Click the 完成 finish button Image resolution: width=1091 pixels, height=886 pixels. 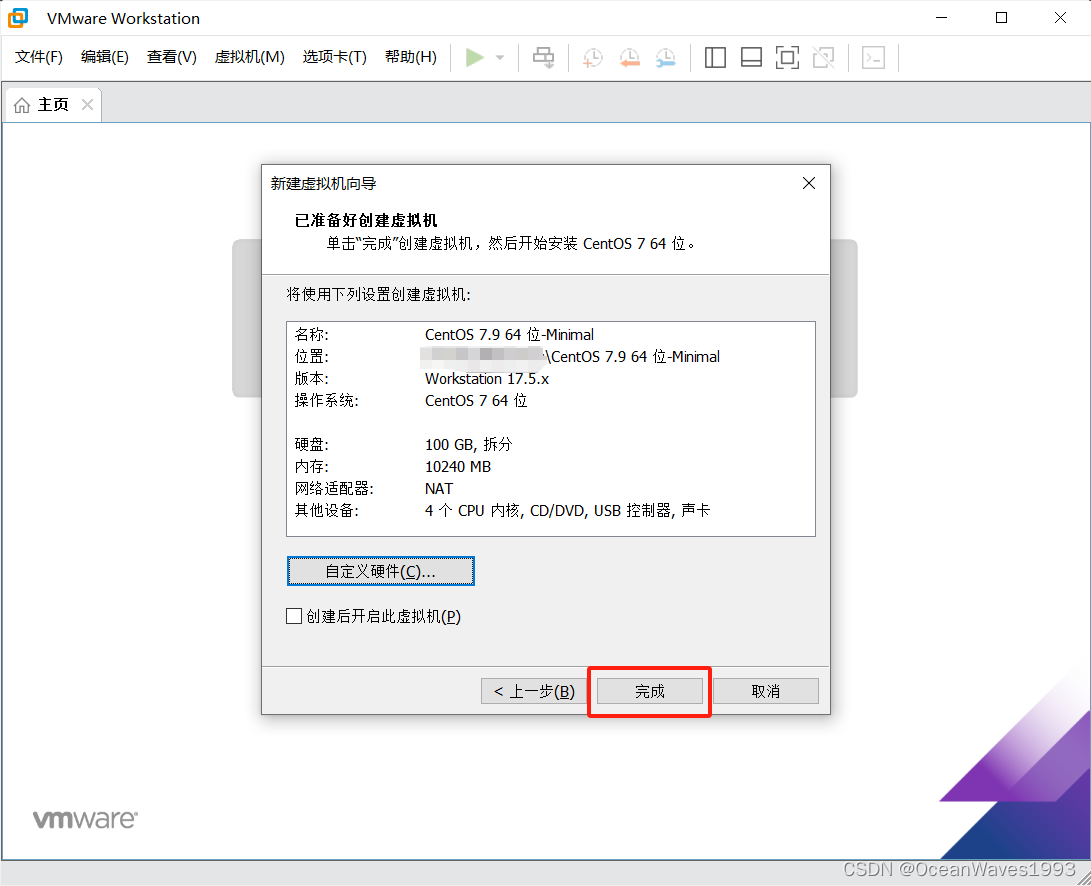coord(649,691)
